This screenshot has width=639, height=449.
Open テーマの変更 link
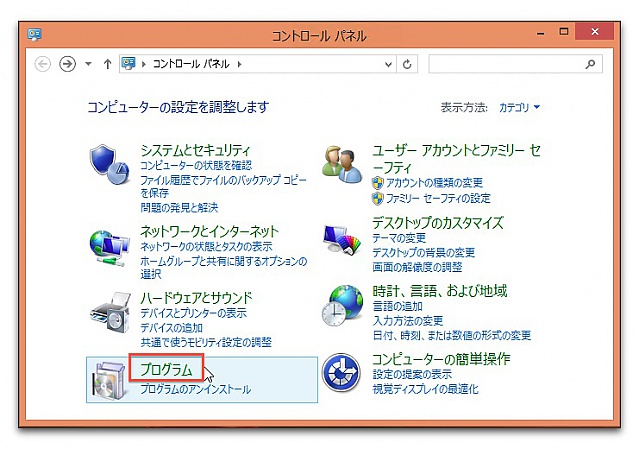399,238
